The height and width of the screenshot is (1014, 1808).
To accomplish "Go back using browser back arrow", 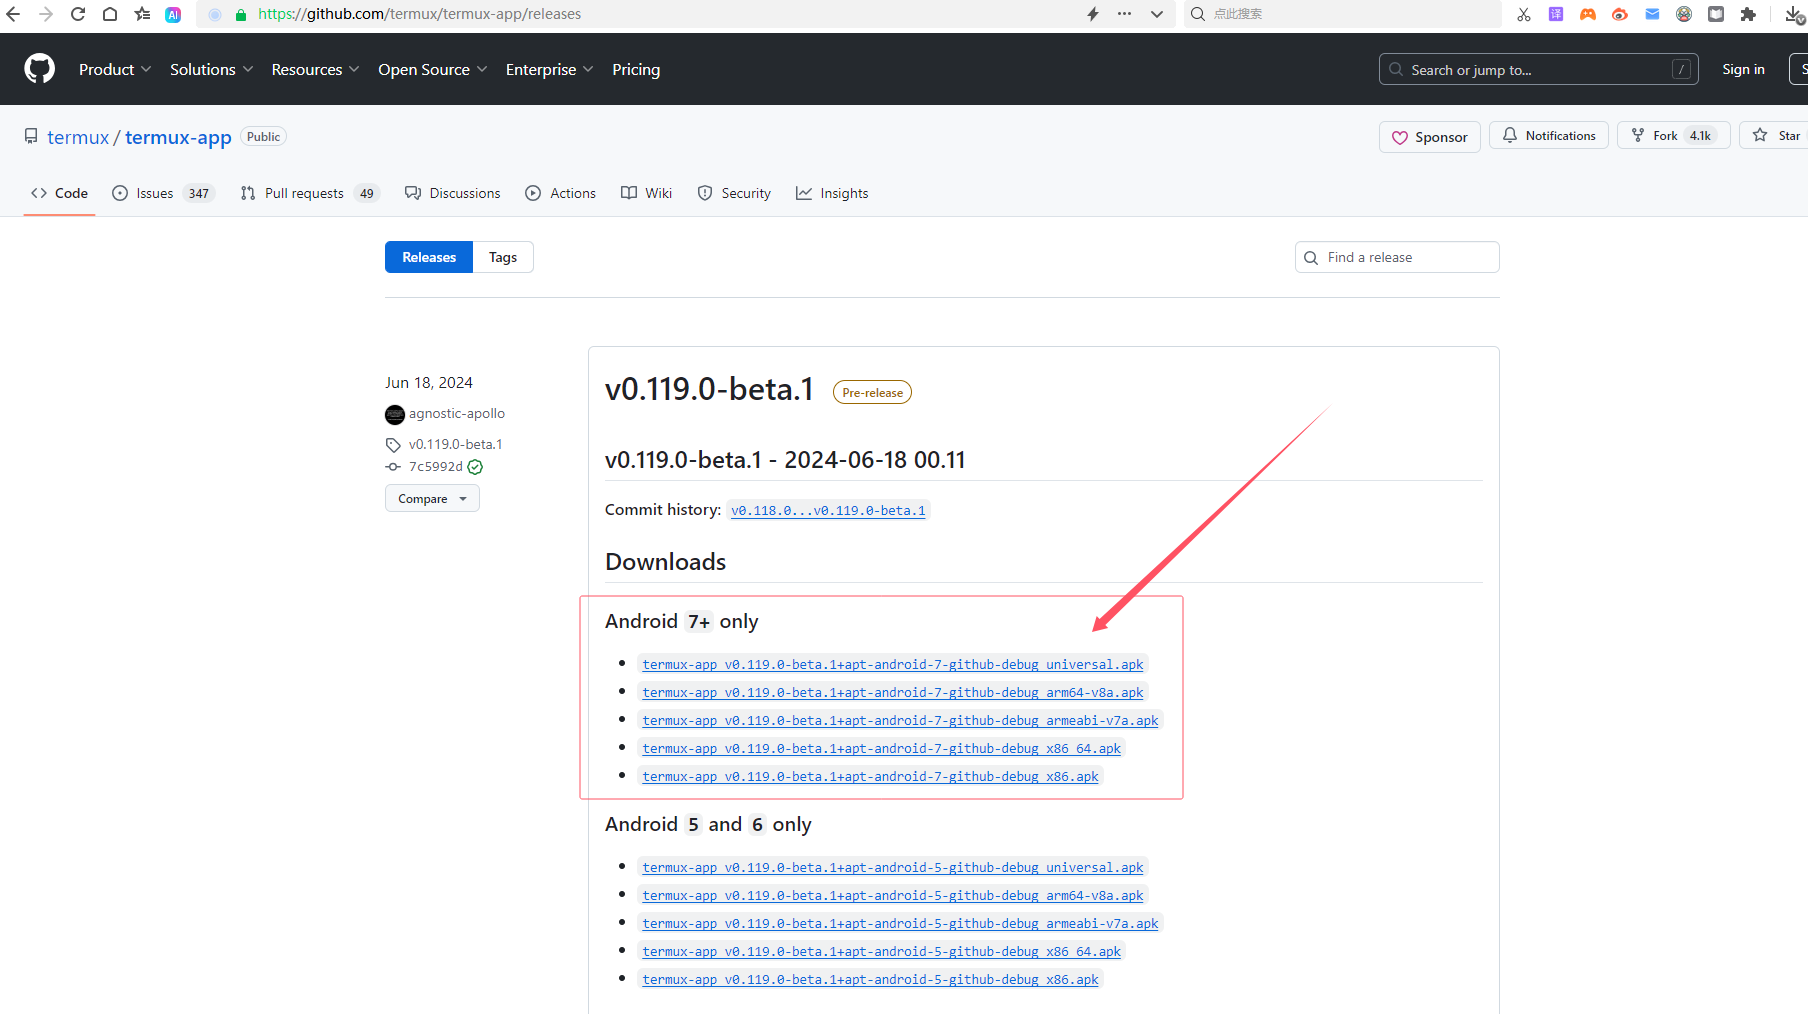I will point(13,14).
